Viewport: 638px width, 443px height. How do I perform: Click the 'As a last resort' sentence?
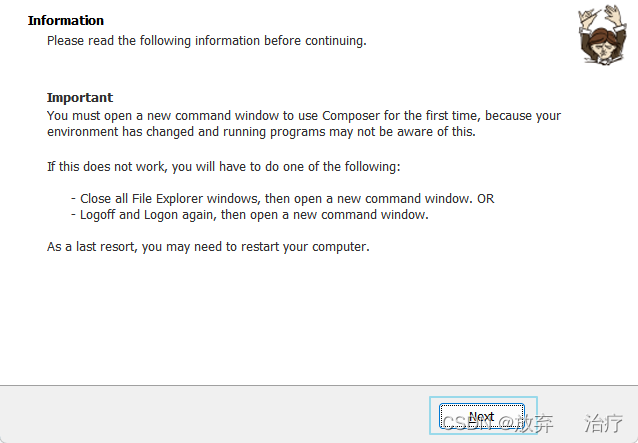coord(208,247)
